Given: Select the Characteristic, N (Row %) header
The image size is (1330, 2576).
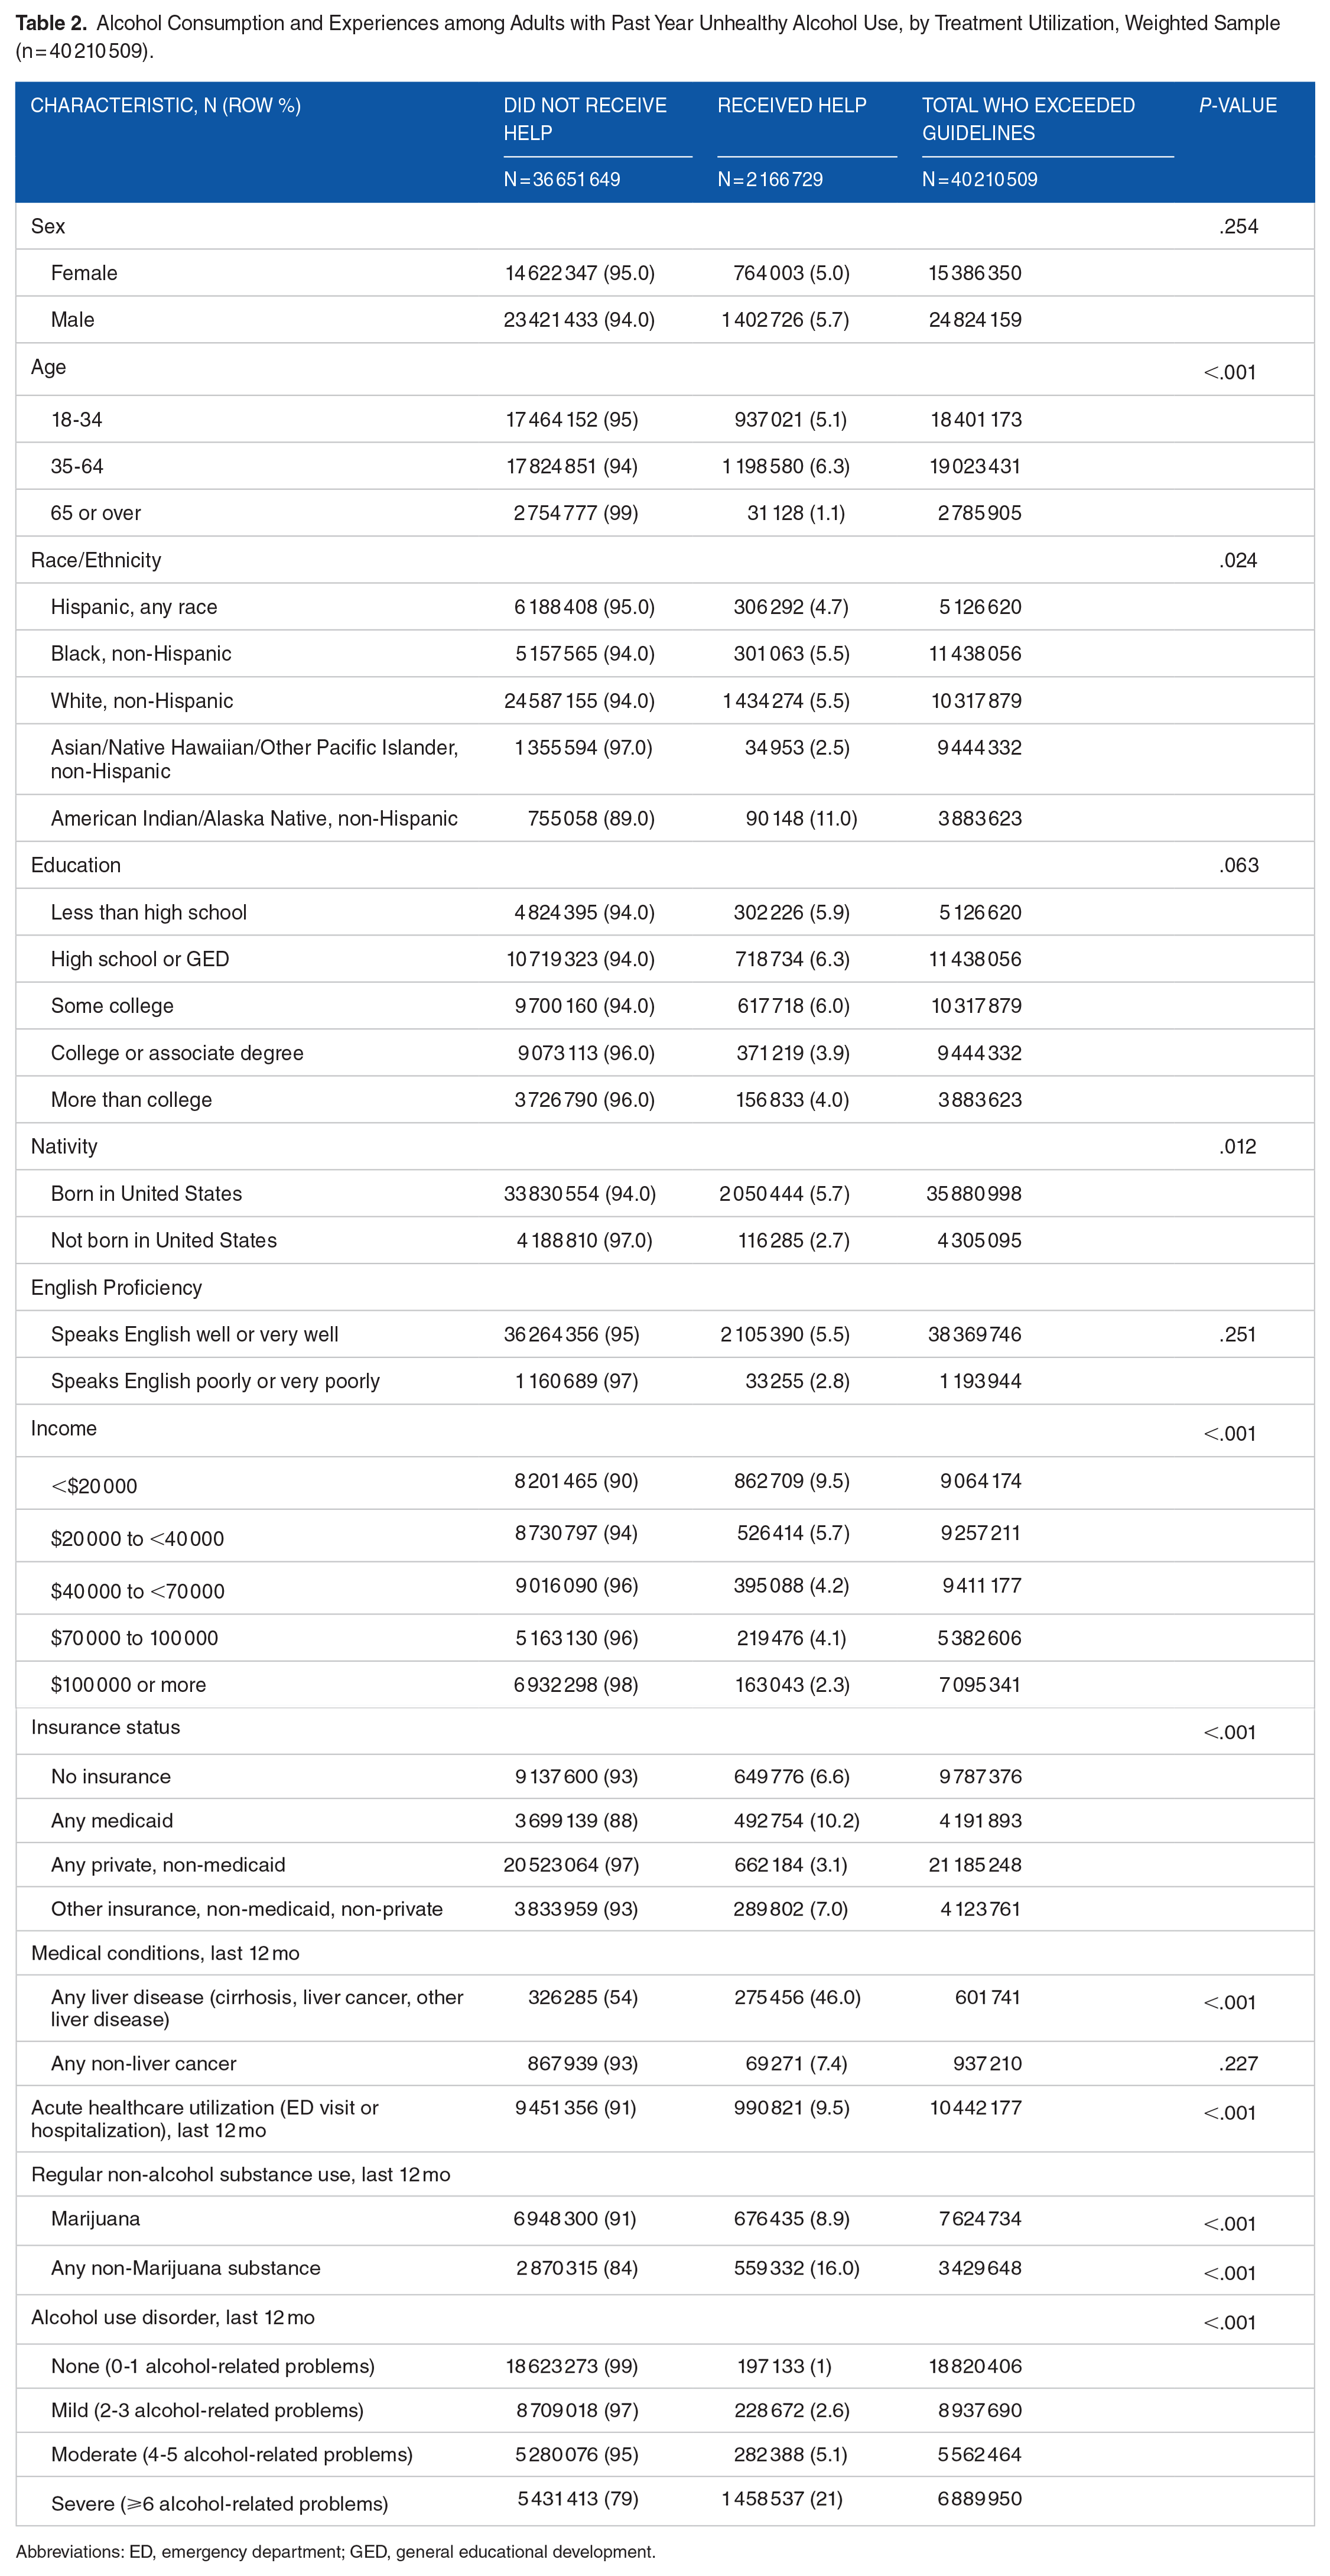Looking at the screenshot, I should coord(165,105).
